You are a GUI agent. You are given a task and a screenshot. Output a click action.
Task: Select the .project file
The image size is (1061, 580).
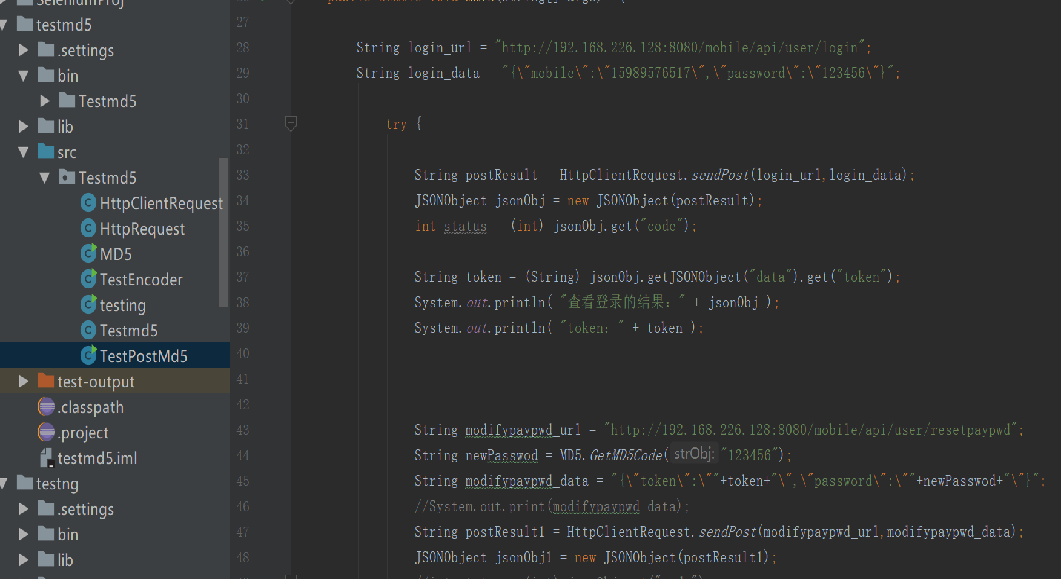(x=83, y=433)
